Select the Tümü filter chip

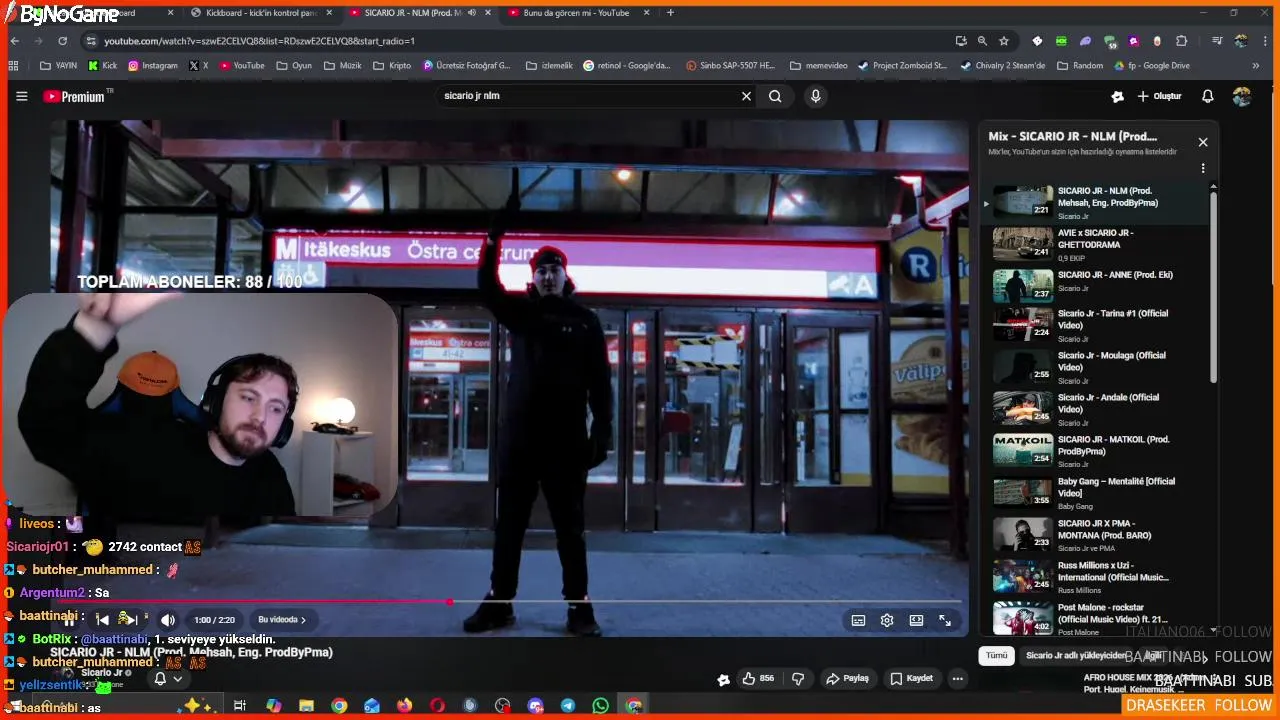pyautogui.click(x=997, y=656)
